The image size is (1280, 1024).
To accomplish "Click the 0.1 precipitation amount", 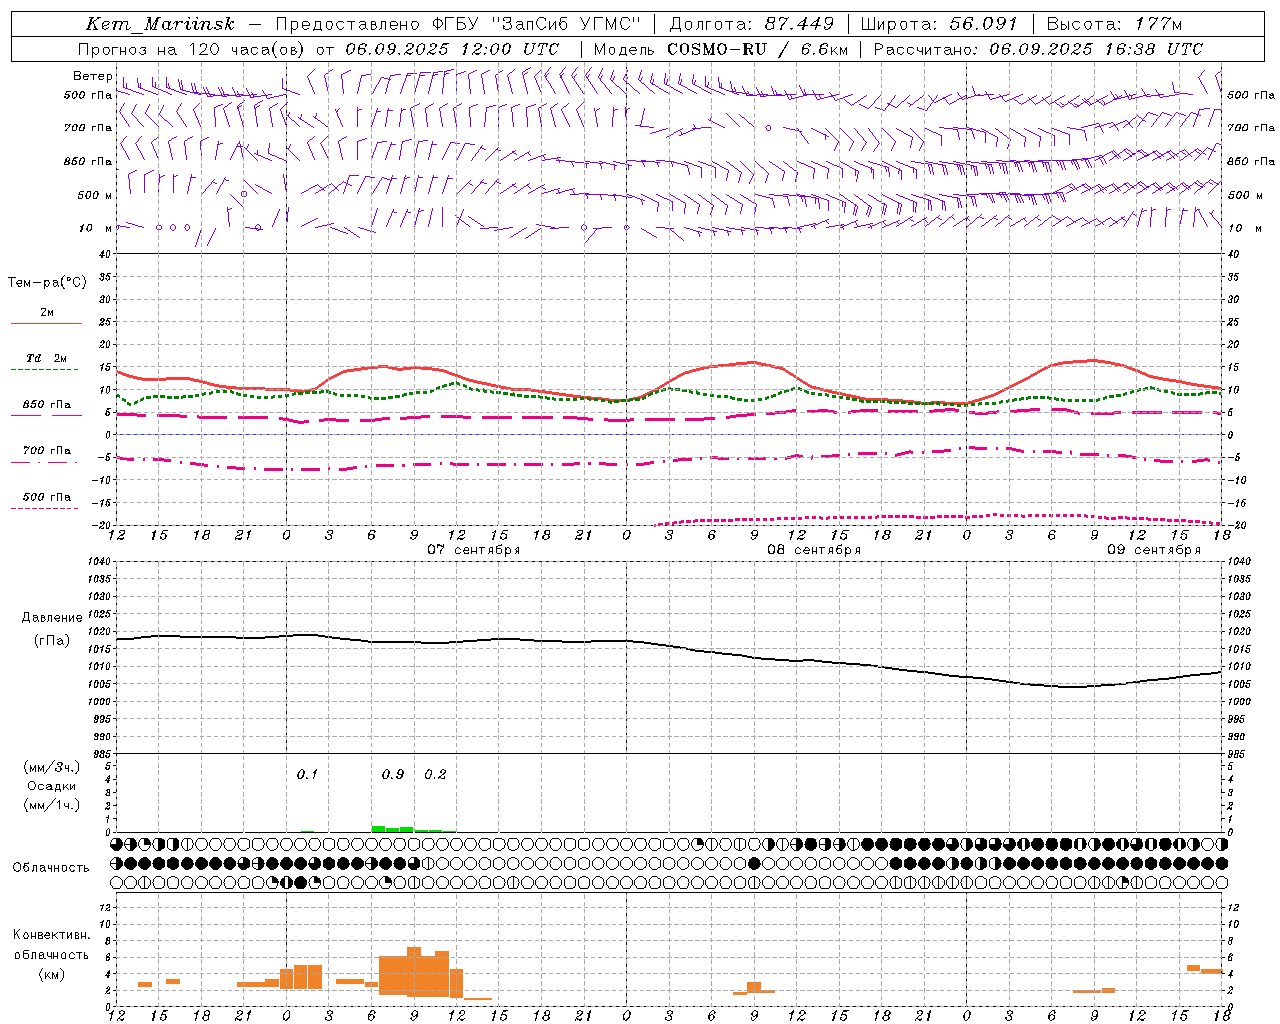I will pyautogui.click(x=307, y=774).
